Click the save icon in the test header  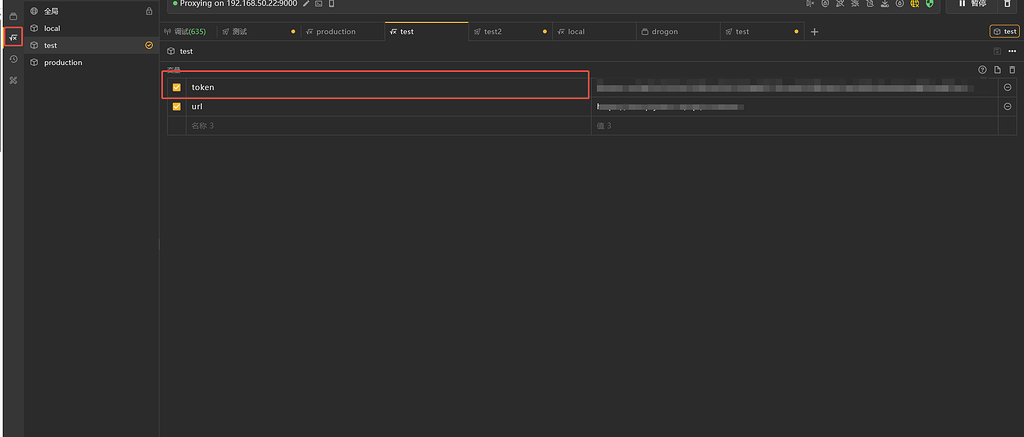997,51
